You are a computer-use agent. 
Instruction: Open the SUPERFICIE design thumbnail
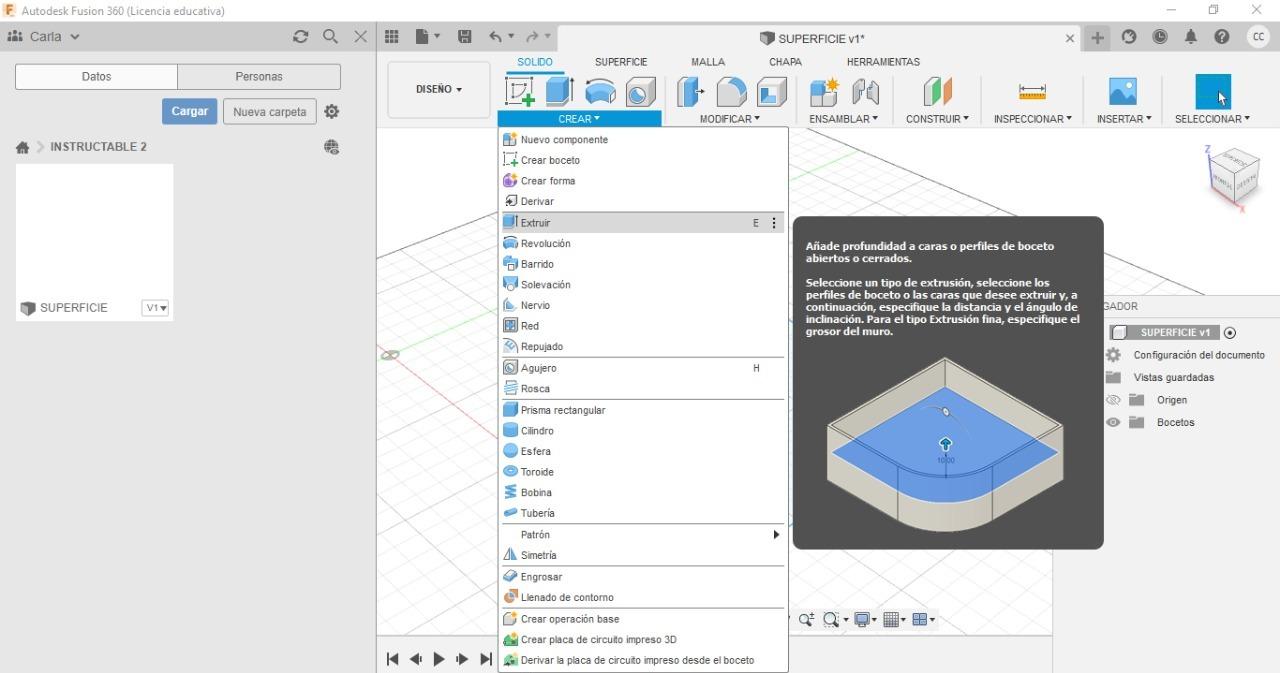tap(94, 242)
